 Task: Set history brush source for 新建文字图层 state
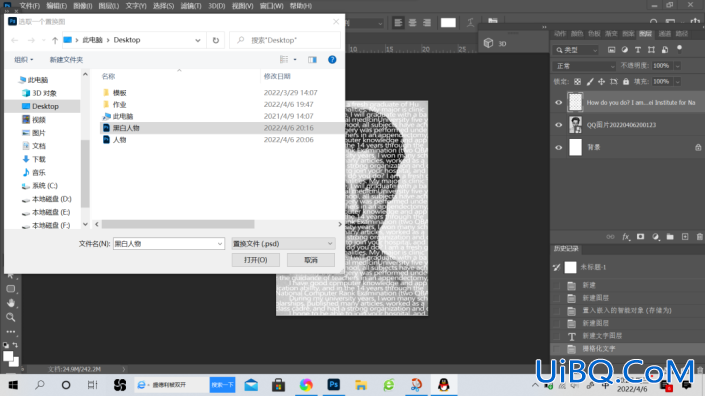557,336
